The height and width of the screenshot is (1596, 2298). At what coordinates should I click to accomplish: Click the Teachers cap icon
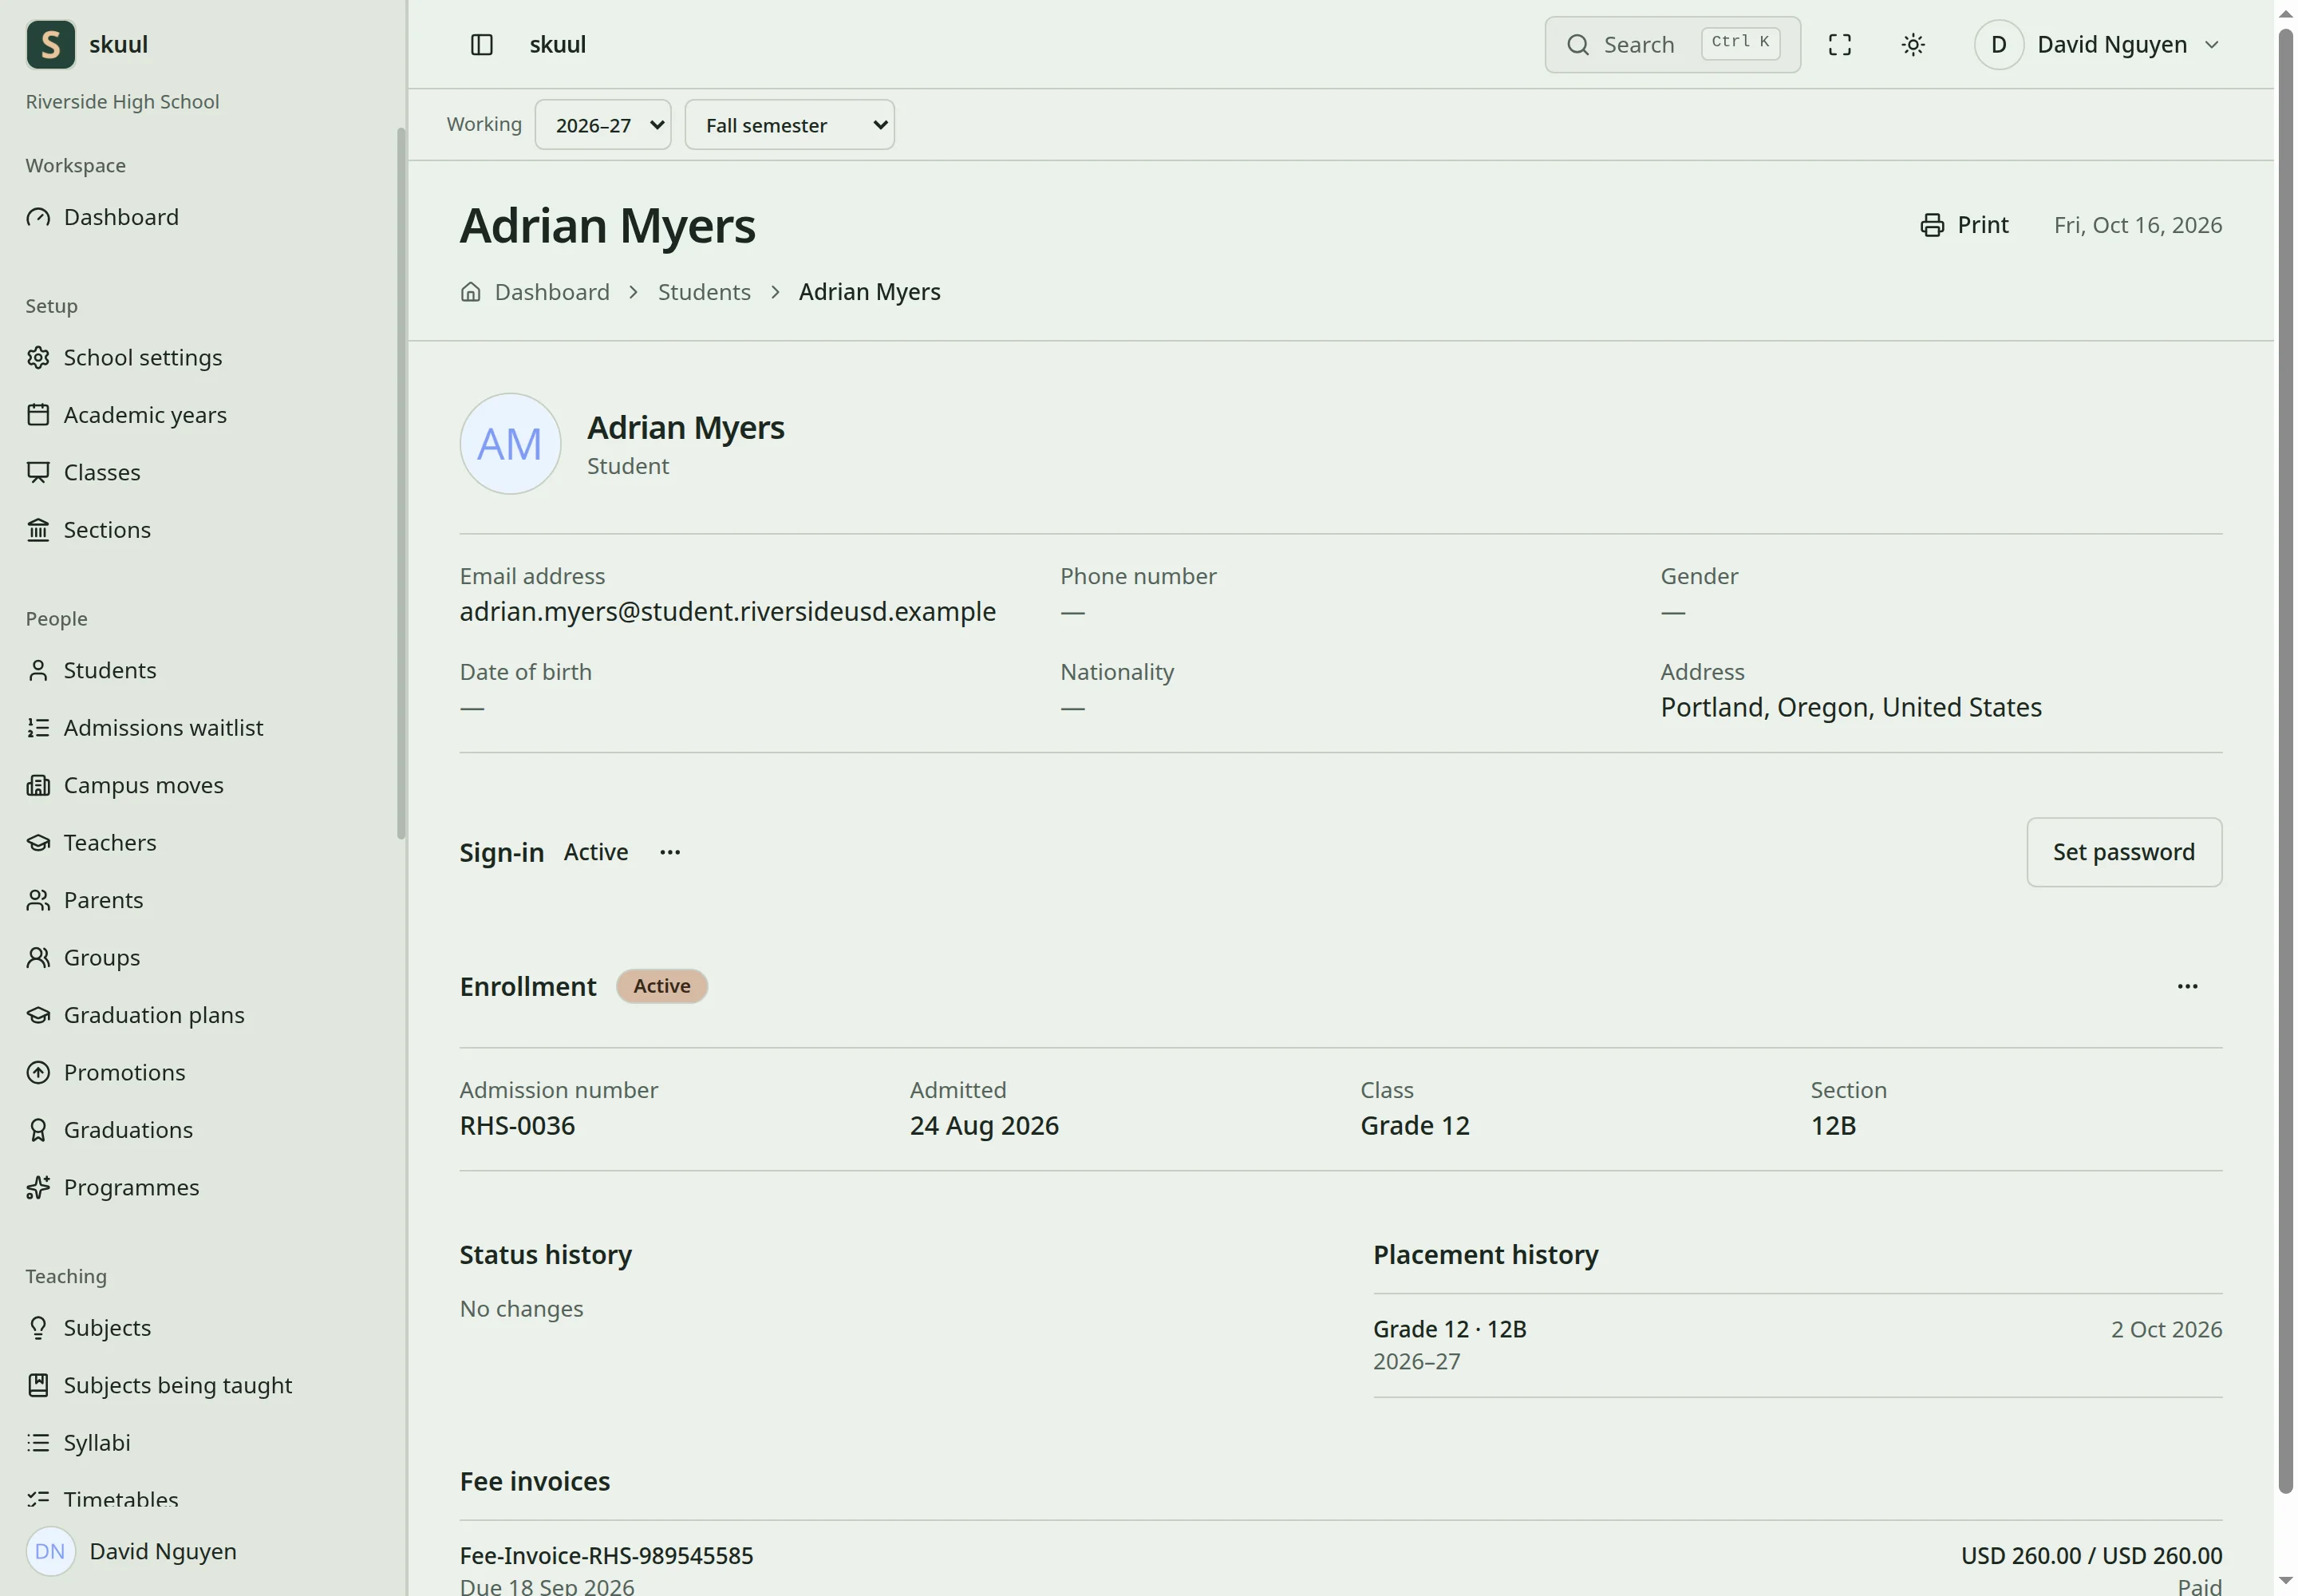[x=38, y=842]
